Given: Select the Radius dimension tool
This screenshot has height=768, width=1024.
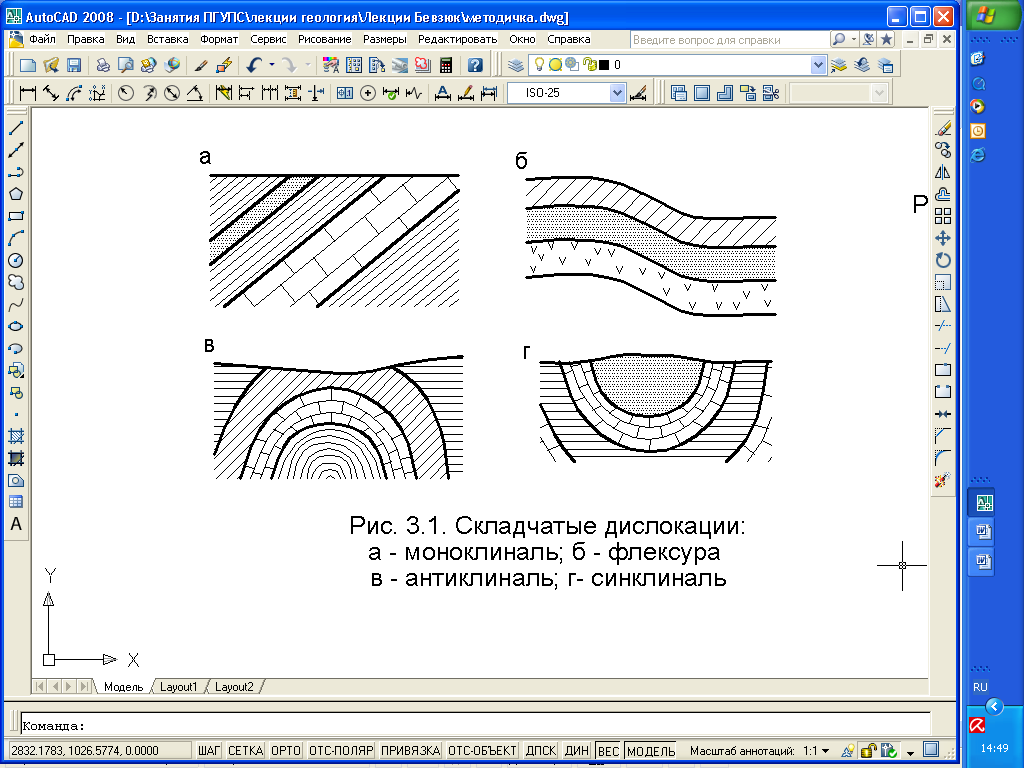Looking at the screenshot, I should (x=126, y=93).
